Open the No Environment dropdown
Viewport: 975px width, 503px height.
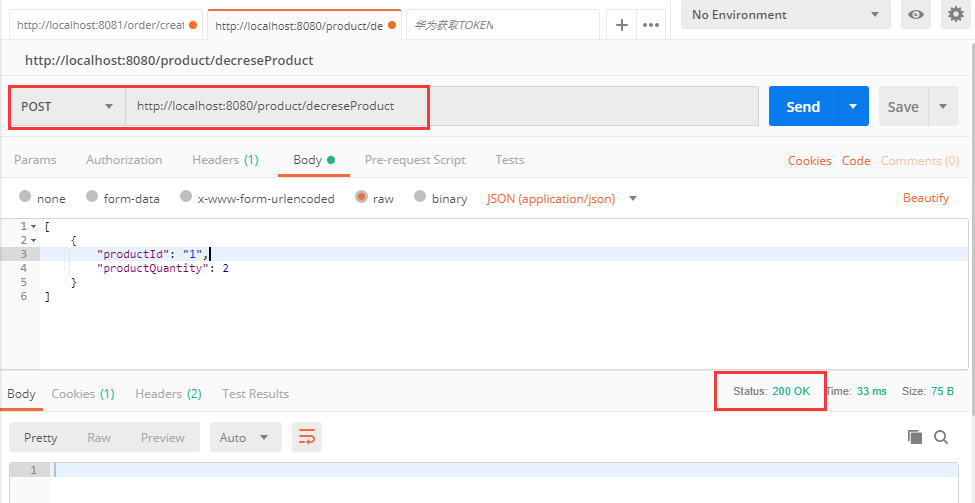click(786, 14)
